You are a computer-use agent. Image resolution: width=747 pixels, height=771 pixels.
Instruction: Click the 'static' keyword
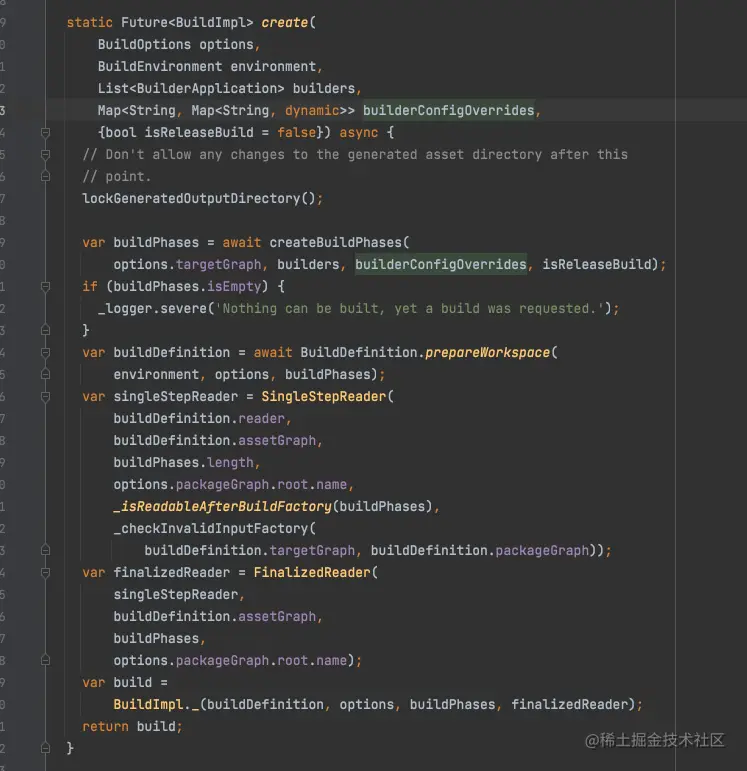(x=90, y=23)
